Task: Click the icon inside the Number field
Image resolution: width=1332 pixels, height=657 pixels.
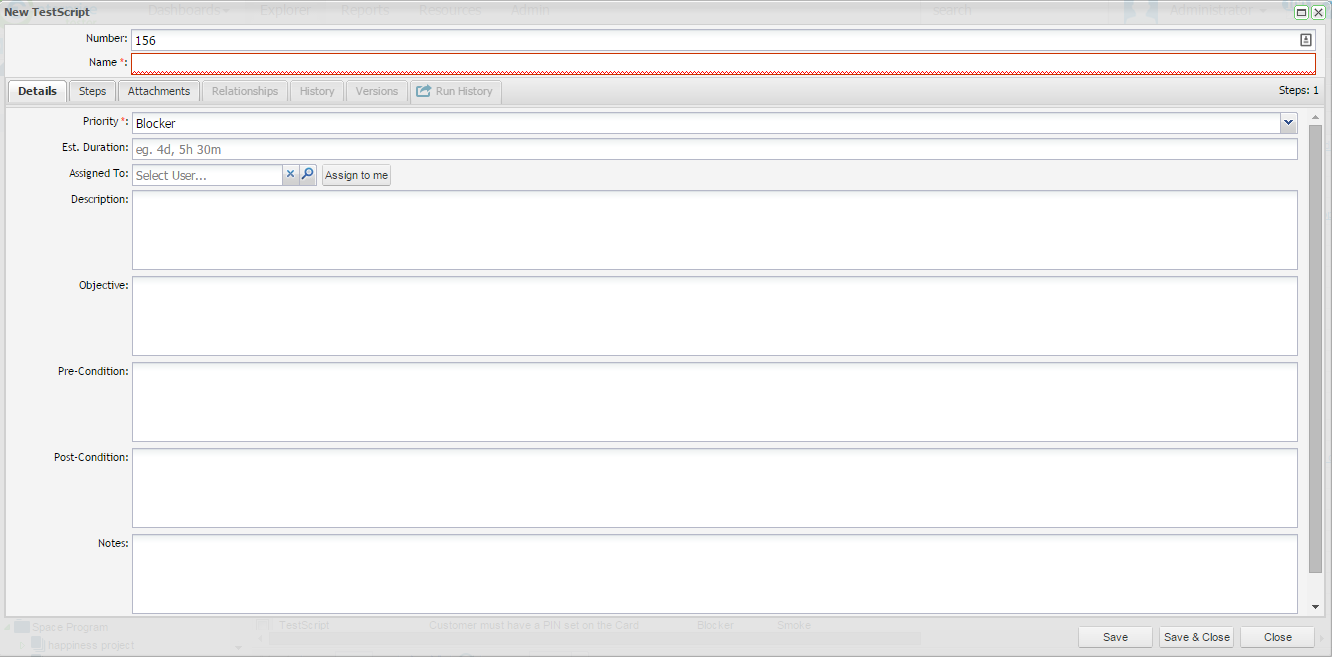Action: (x=1305, y=40)
